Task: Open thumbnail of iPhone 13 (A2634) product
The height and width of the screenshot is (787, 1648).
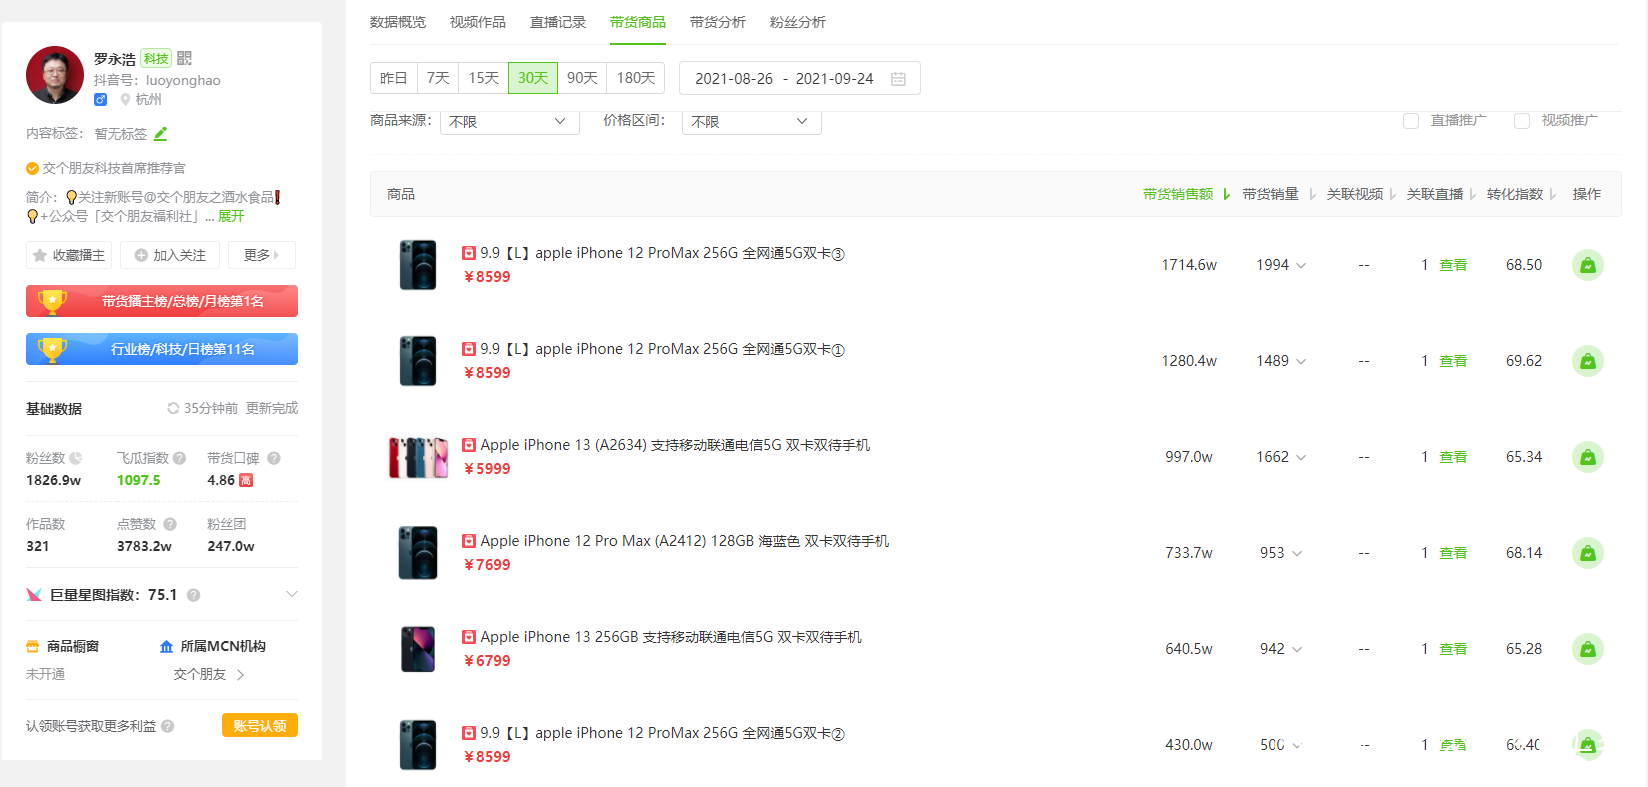Action: (418, 457)
